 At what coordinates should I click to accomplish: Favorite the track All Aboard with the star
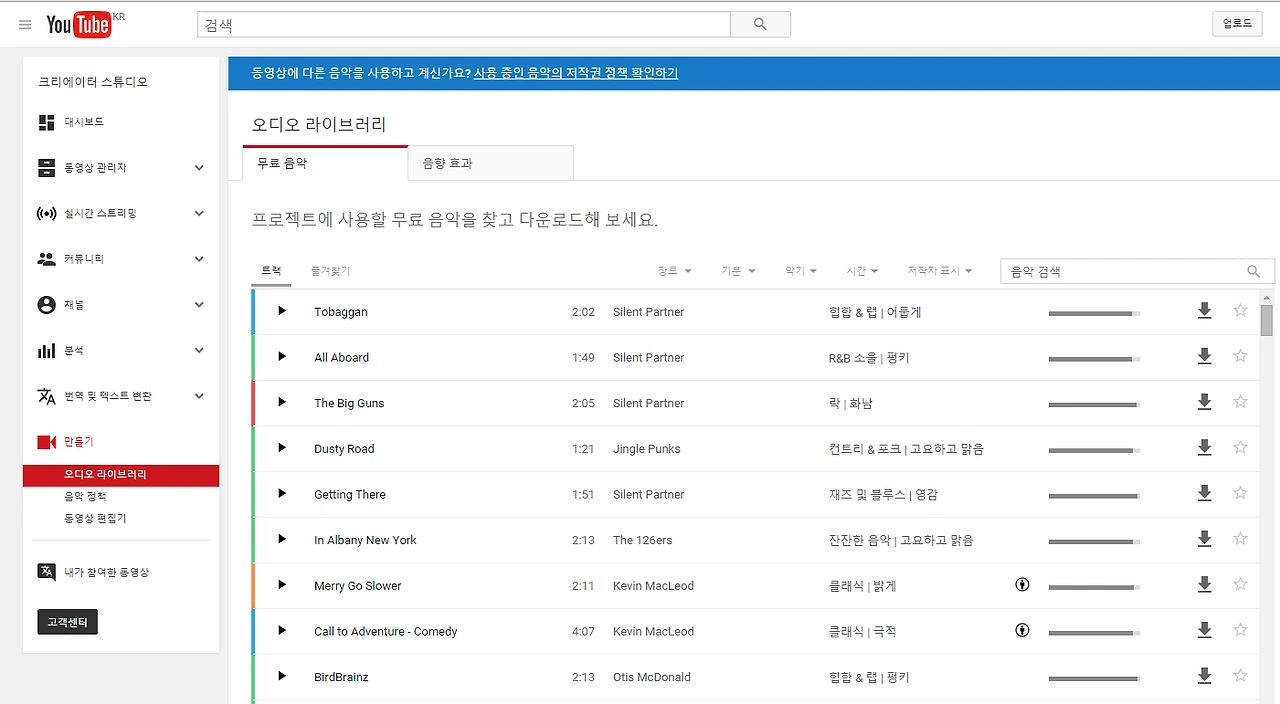point(1240,356)
